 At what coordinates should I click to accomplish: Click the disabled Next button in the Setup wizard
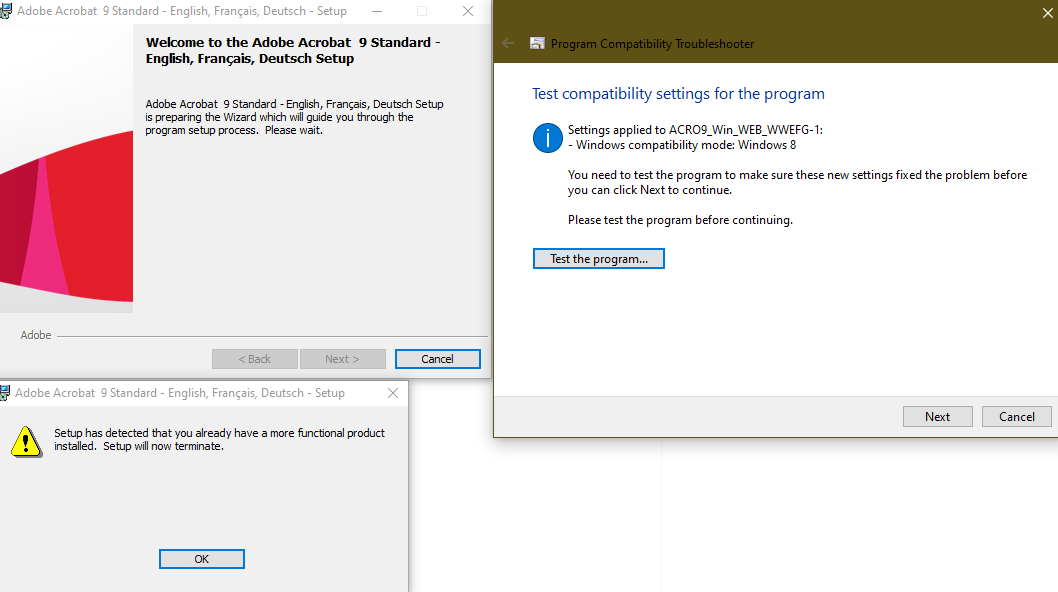pyautogui.click(x=342, y=359)
